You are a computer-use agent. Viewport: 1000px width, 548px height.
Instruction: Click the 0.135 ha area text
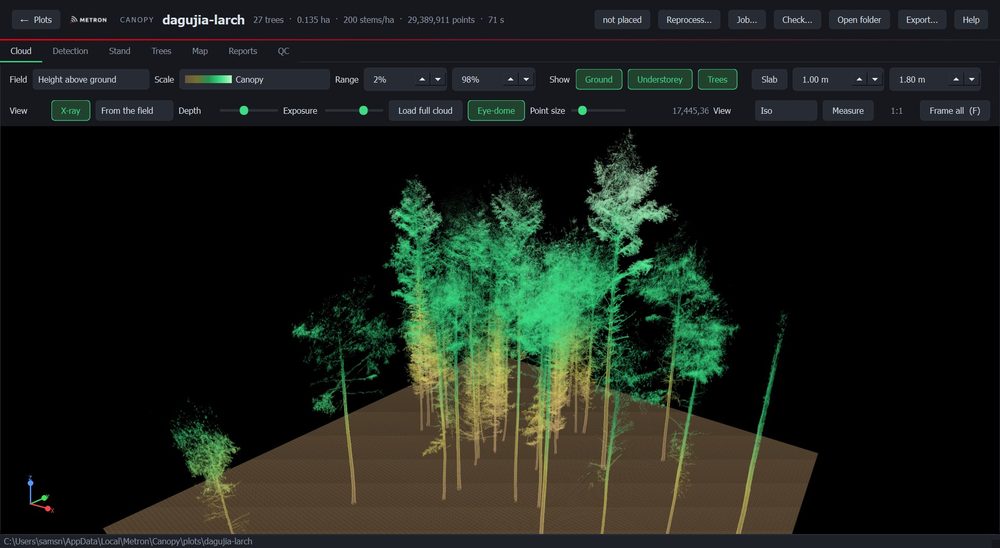pyautogui.click(x=313, y=20)
